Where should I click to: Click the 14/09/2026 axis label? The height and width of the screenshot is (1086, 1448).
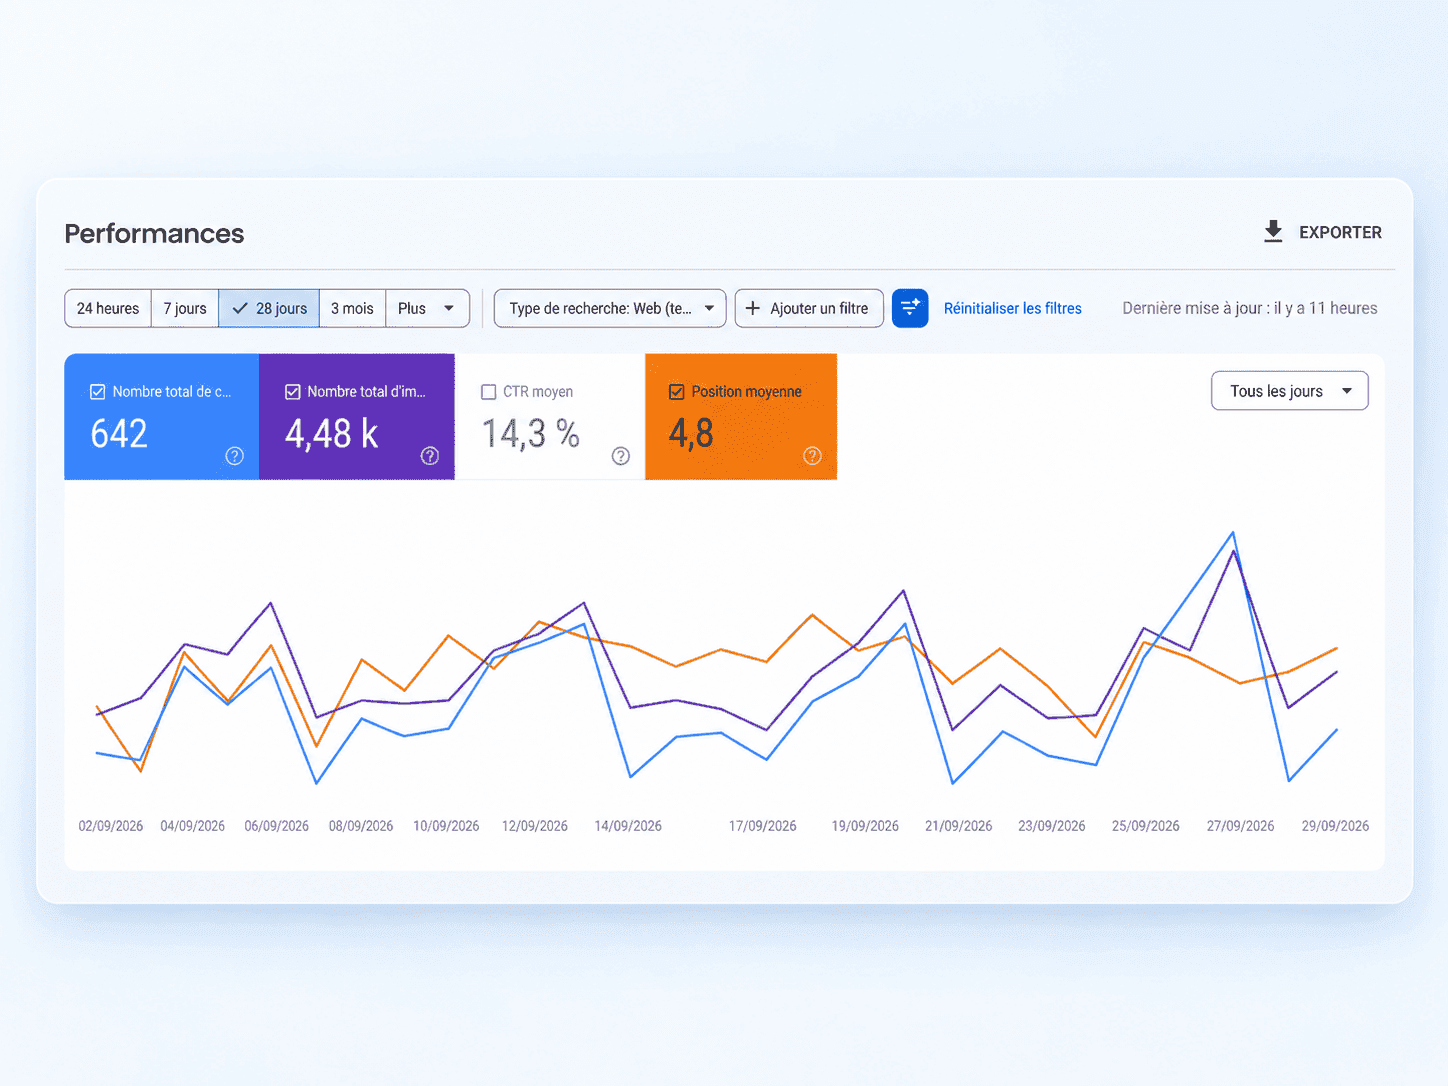[628, 826]
